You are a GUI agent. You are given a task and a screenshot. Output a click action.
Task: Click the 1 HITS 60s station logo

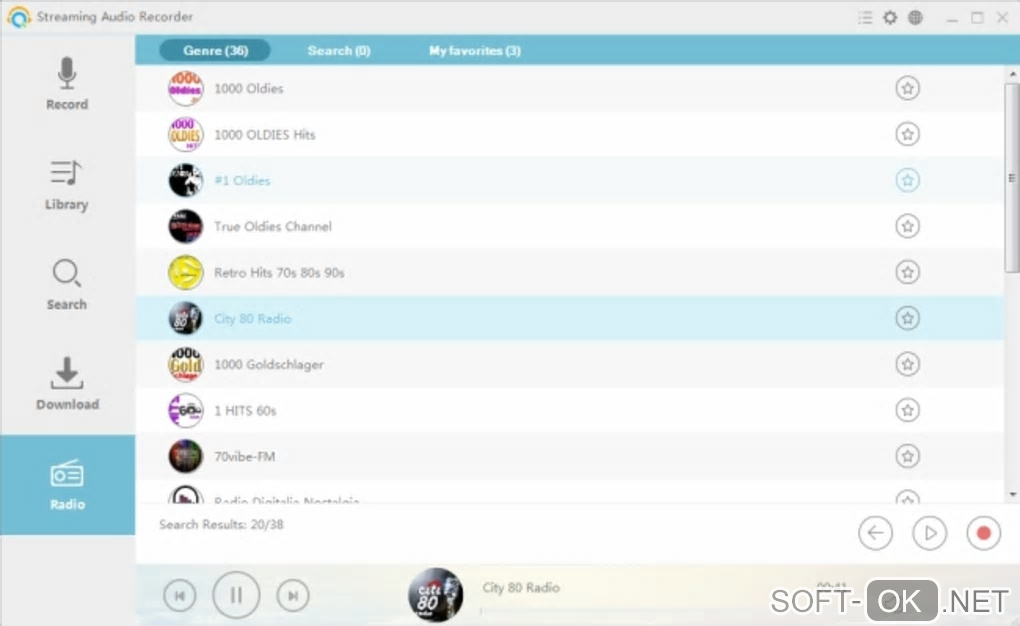(x=185, y=410)
